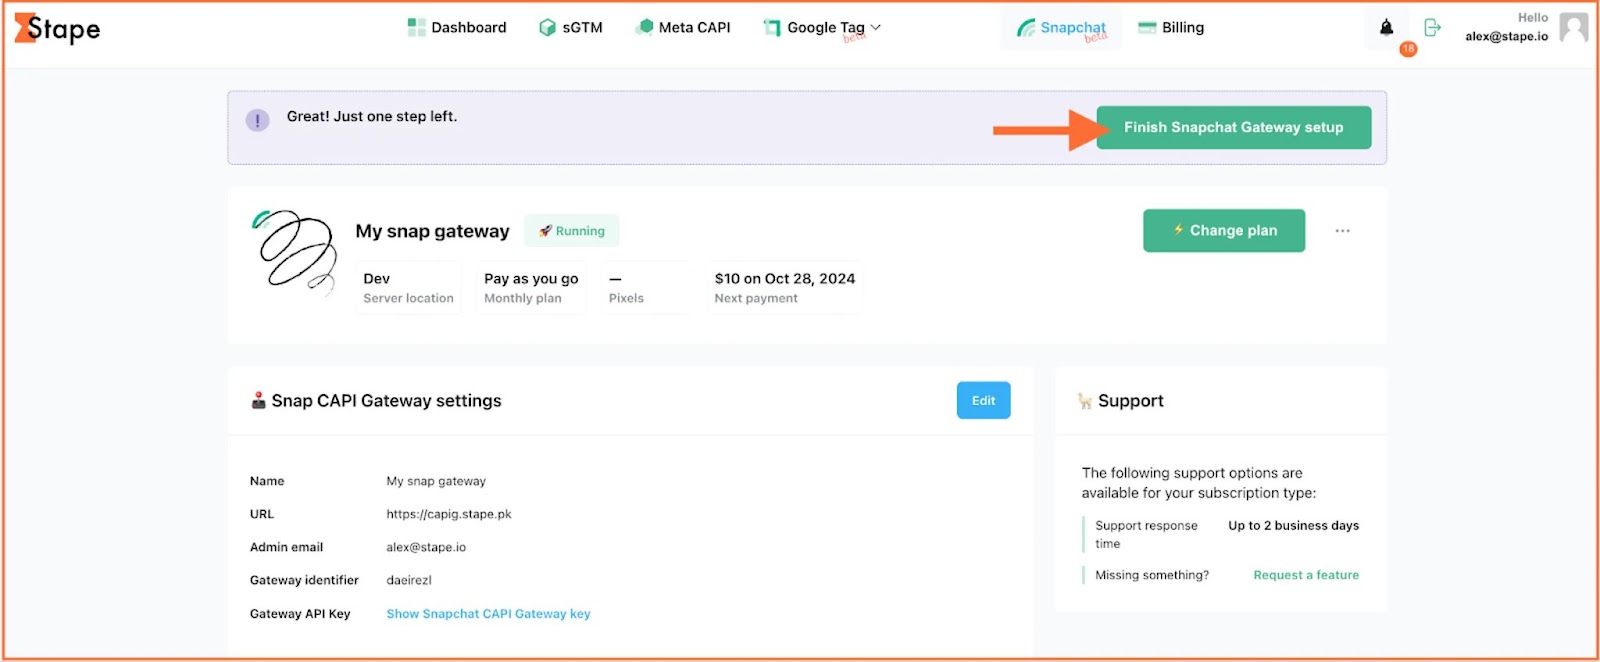Screen dimensions: 1600x662
Task: Click the Pixels count card
Action: [646, 288]
